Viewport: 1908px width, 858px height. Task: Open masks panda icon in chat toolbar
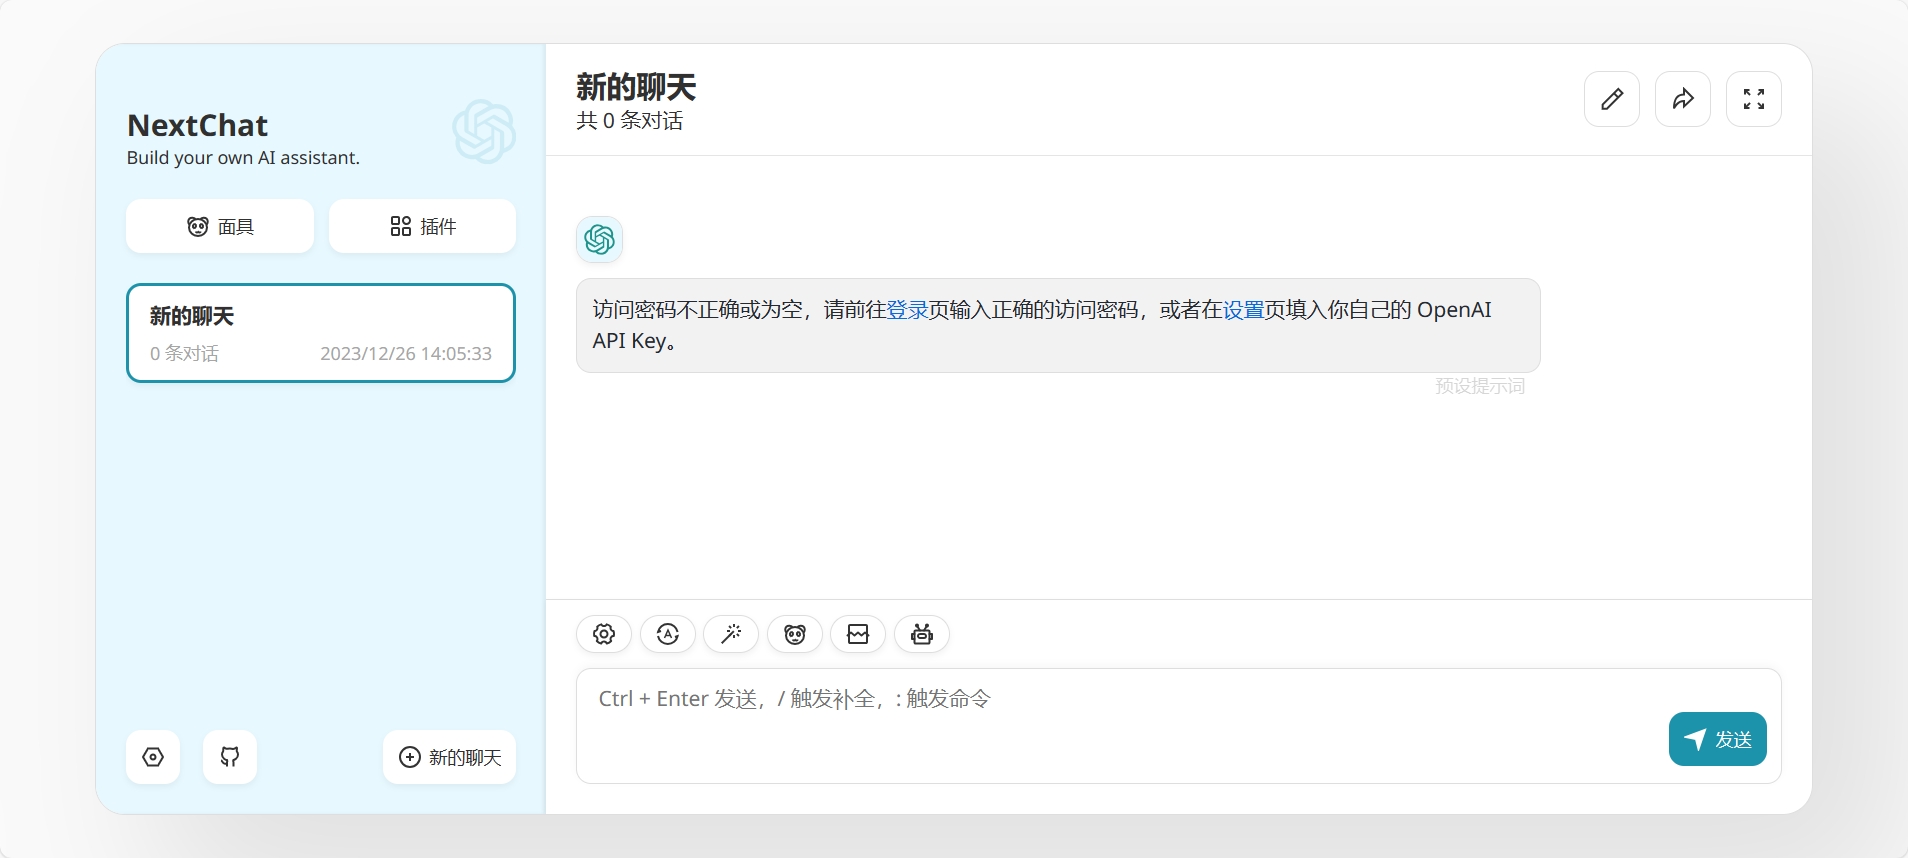795,634
